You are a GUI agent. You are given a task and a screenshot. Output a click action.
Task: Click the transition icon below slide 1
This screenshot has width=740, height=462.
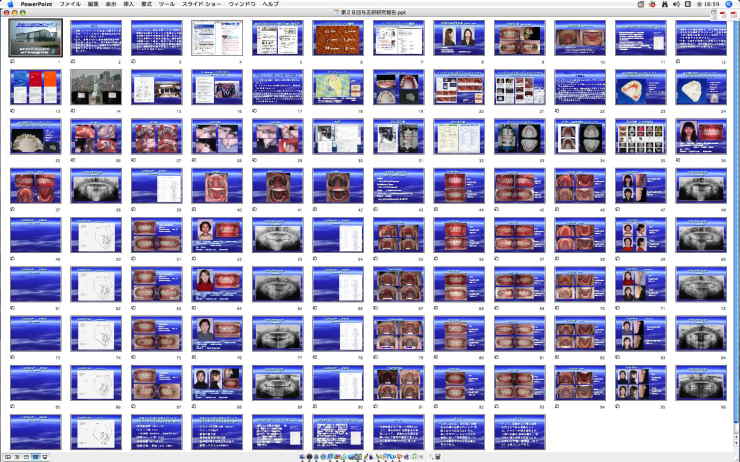coord(12,60)
